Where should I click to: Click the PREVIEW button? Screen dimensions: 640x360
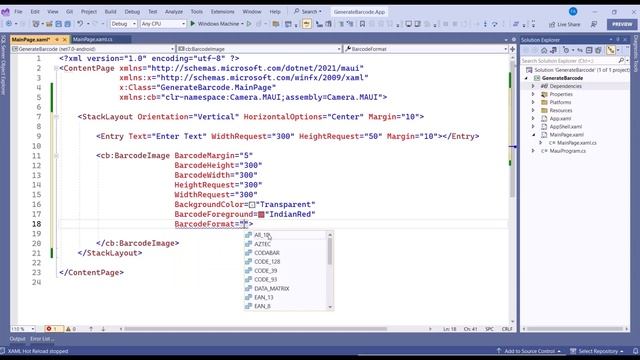tap(622, 24)
